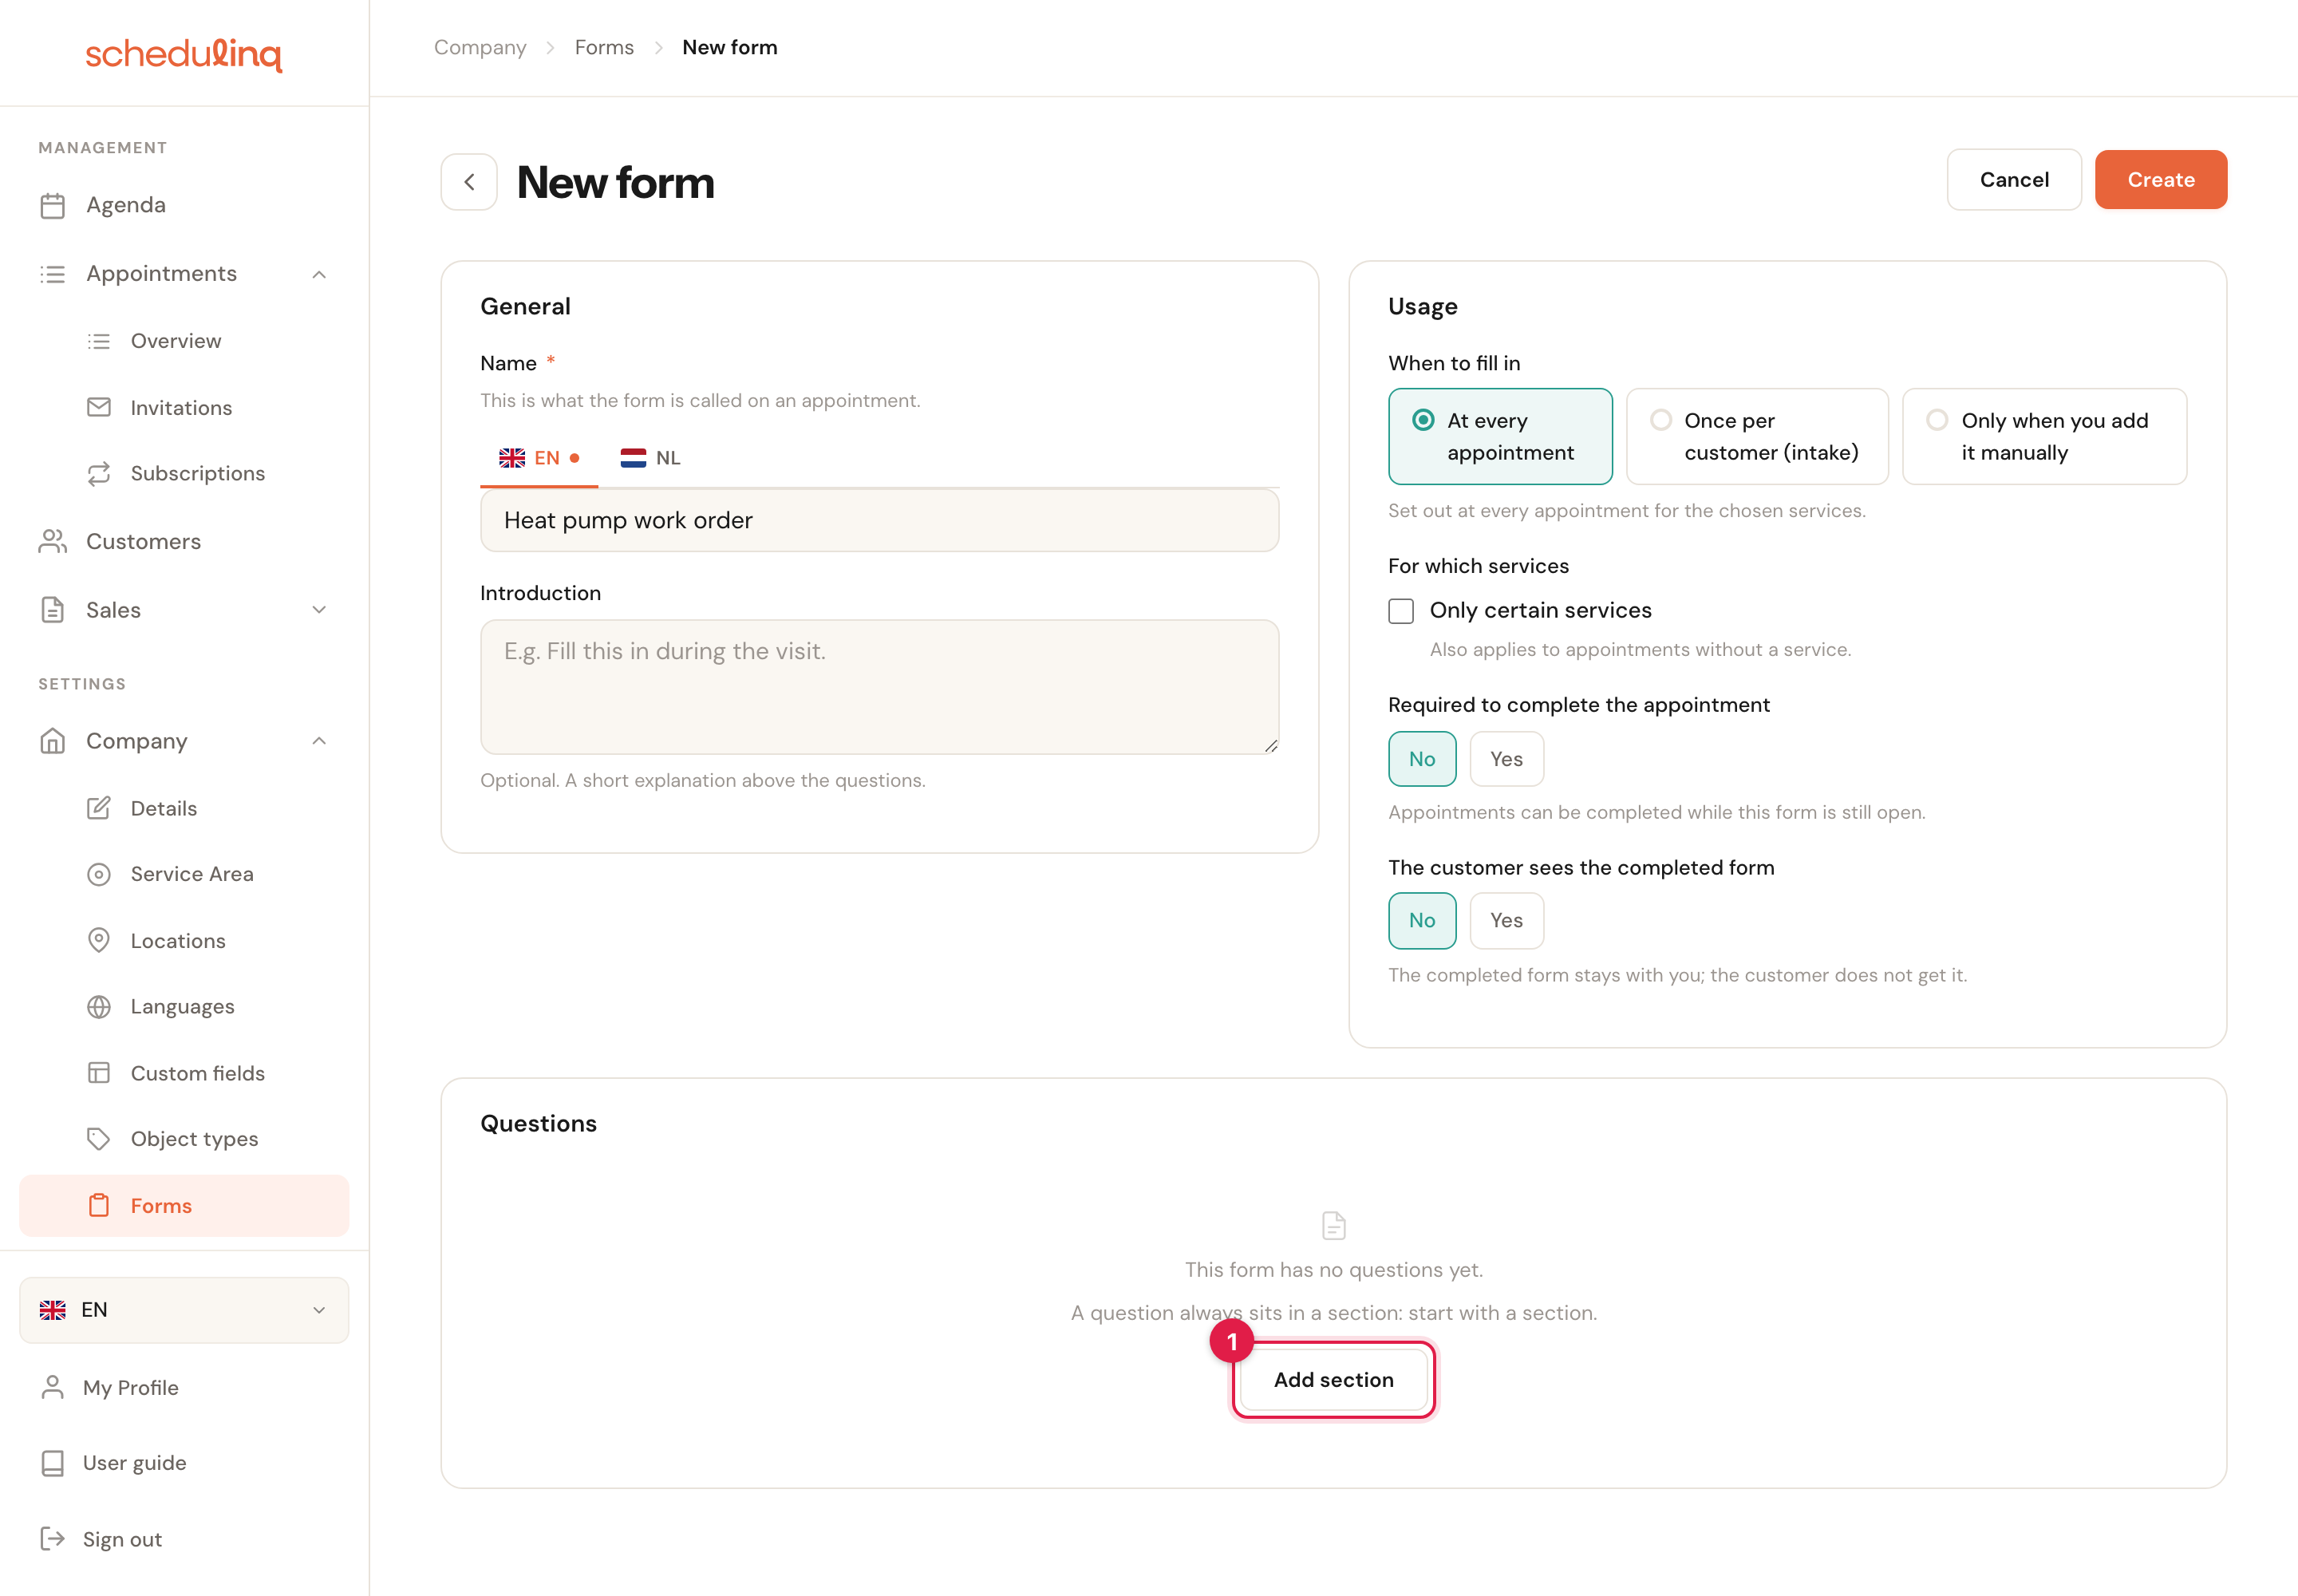Switch to the NL language tab

coord(650,458)
